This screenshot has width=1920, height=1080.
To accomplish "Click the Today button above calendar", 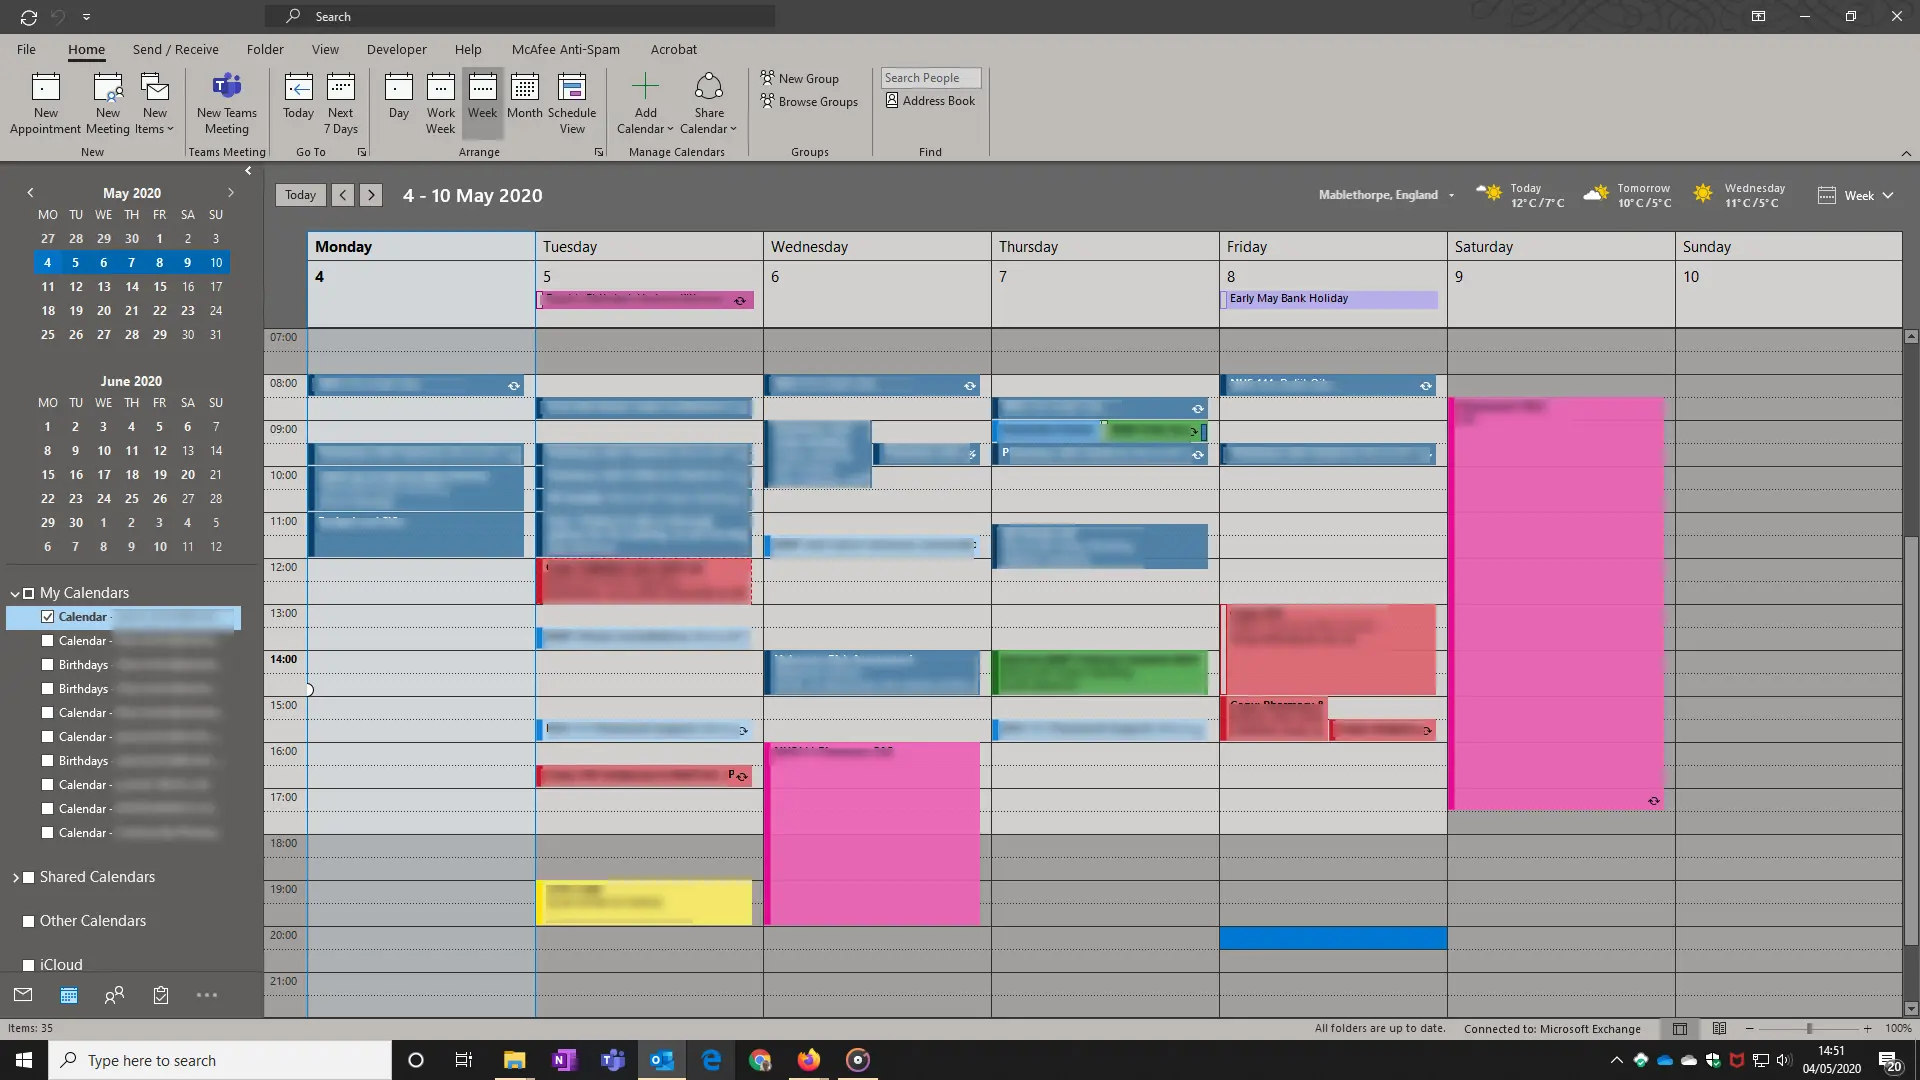I will tap(300, 195).
